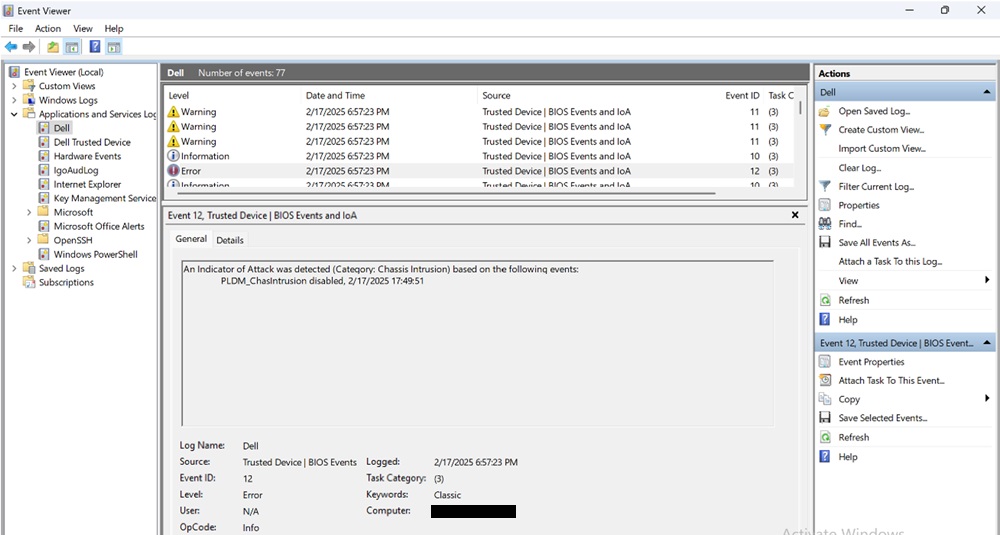
Task: Click Save All Events As disk icon
Action: click(x=825, y=243)
